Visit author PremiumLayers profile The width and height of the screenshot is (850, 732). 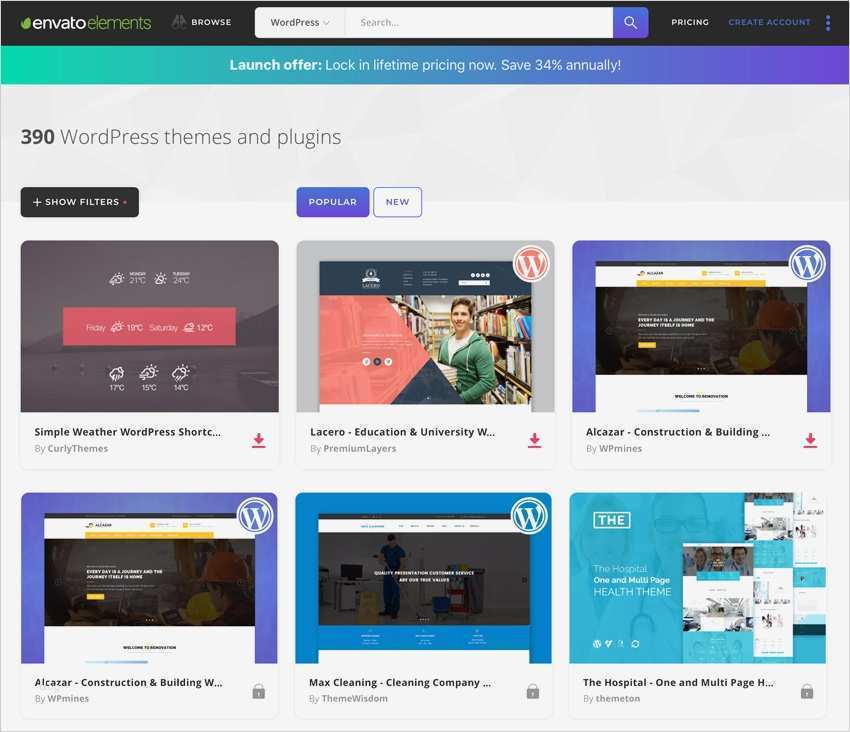tap(359, 449)
